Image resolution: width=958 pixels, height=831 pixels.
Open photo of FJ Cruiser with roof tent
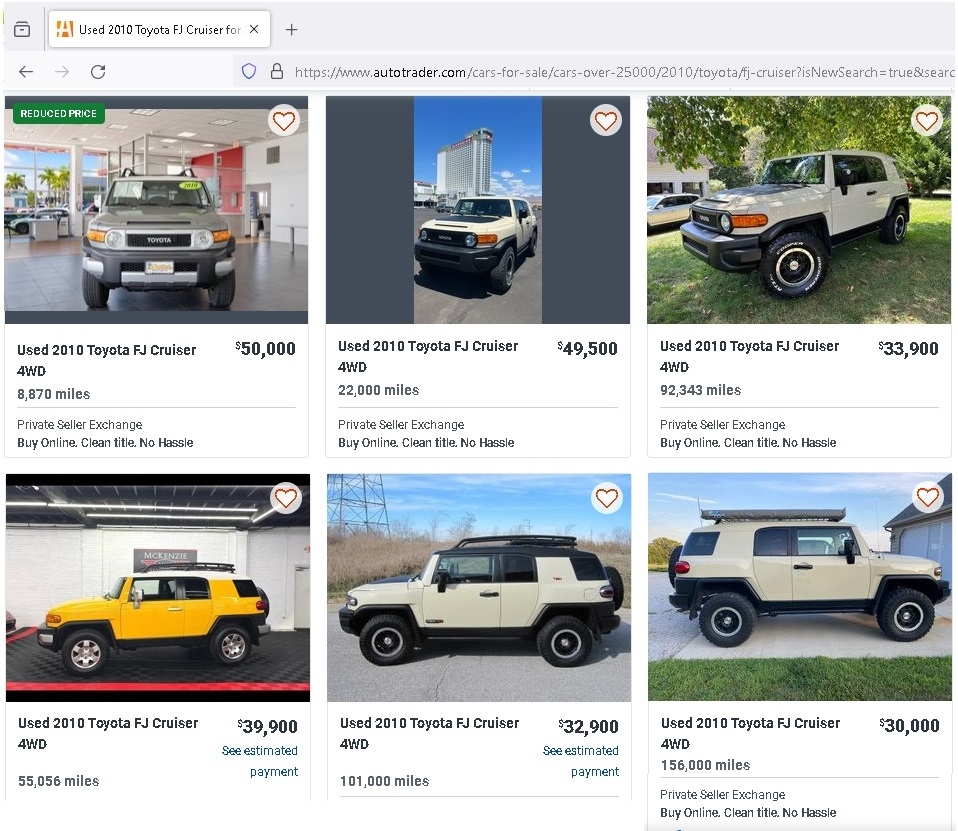coord(800,587)
